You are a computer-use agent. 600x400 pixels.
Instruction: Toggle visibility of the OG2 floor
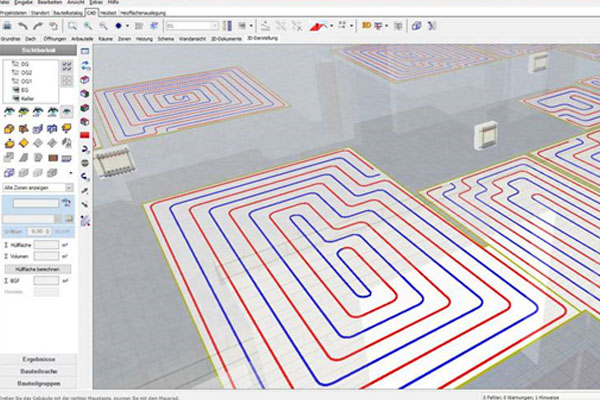pos(16,73)
